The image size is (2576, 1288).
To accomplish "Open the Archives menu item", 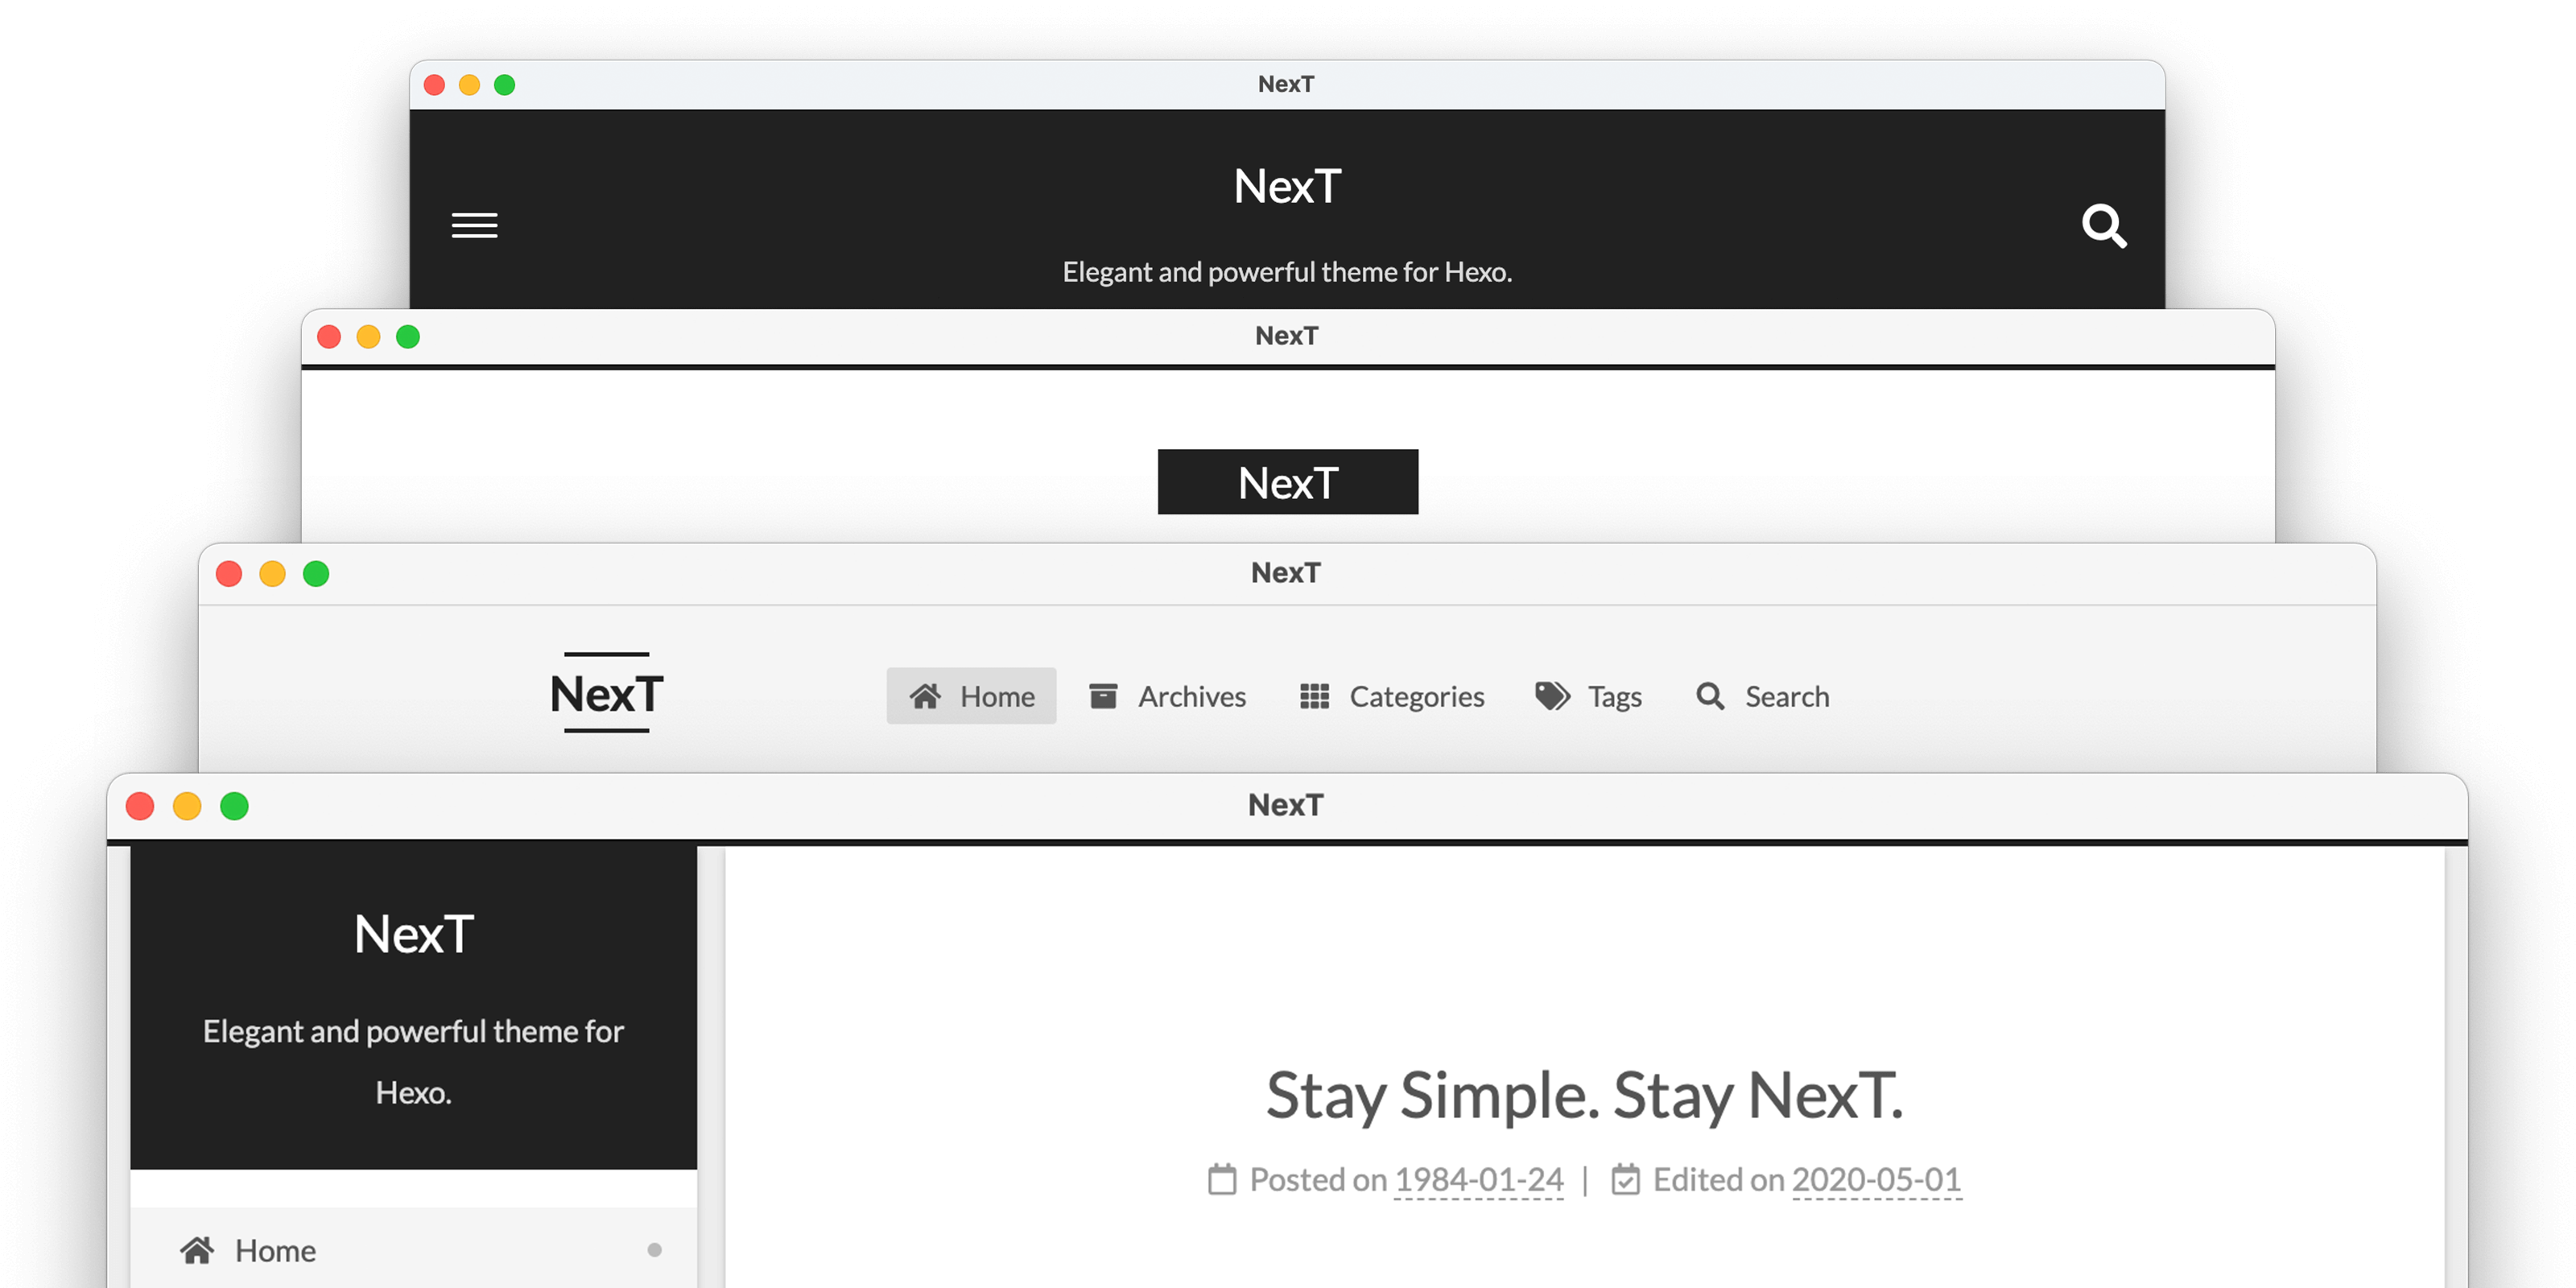I will (x=1168, y=693).
